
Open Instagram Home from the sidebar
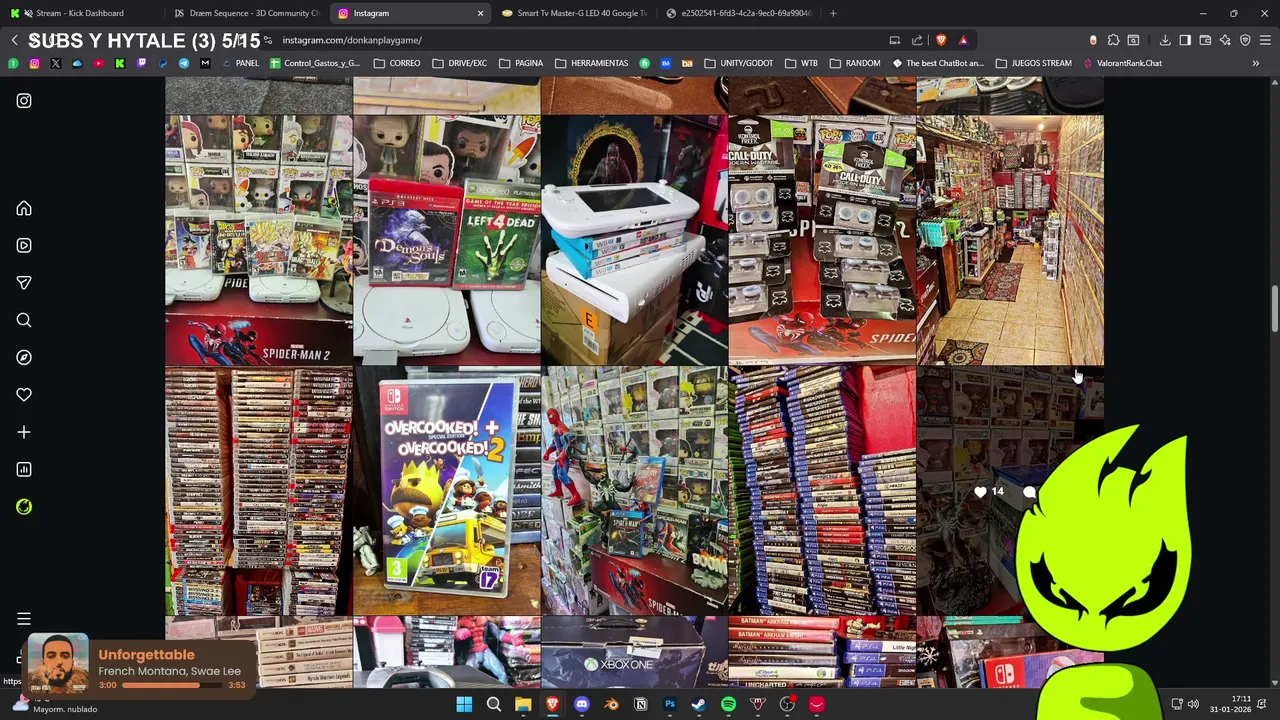click(24, 208)
